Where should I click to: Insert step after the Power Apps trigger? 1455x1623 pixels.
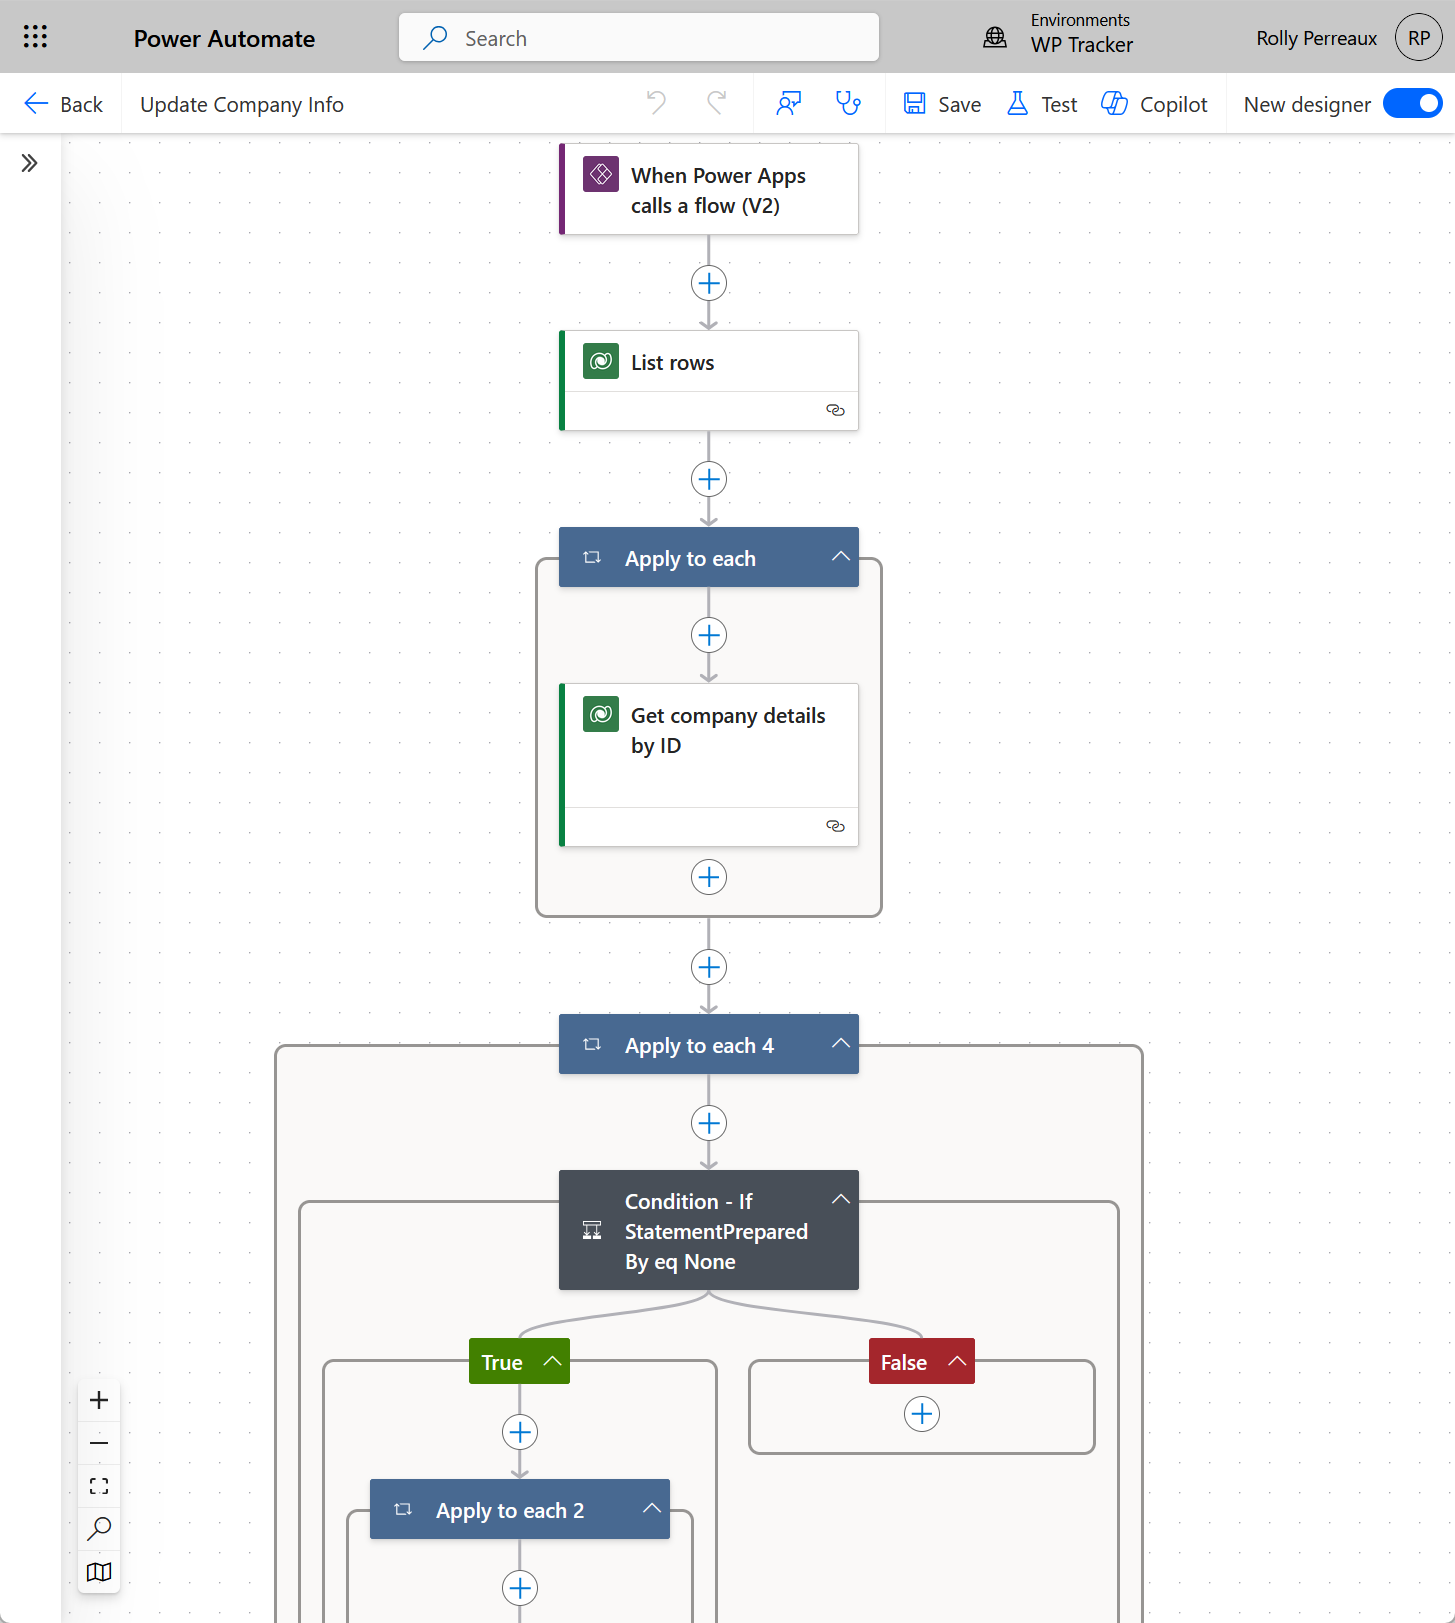click(709, 283)
